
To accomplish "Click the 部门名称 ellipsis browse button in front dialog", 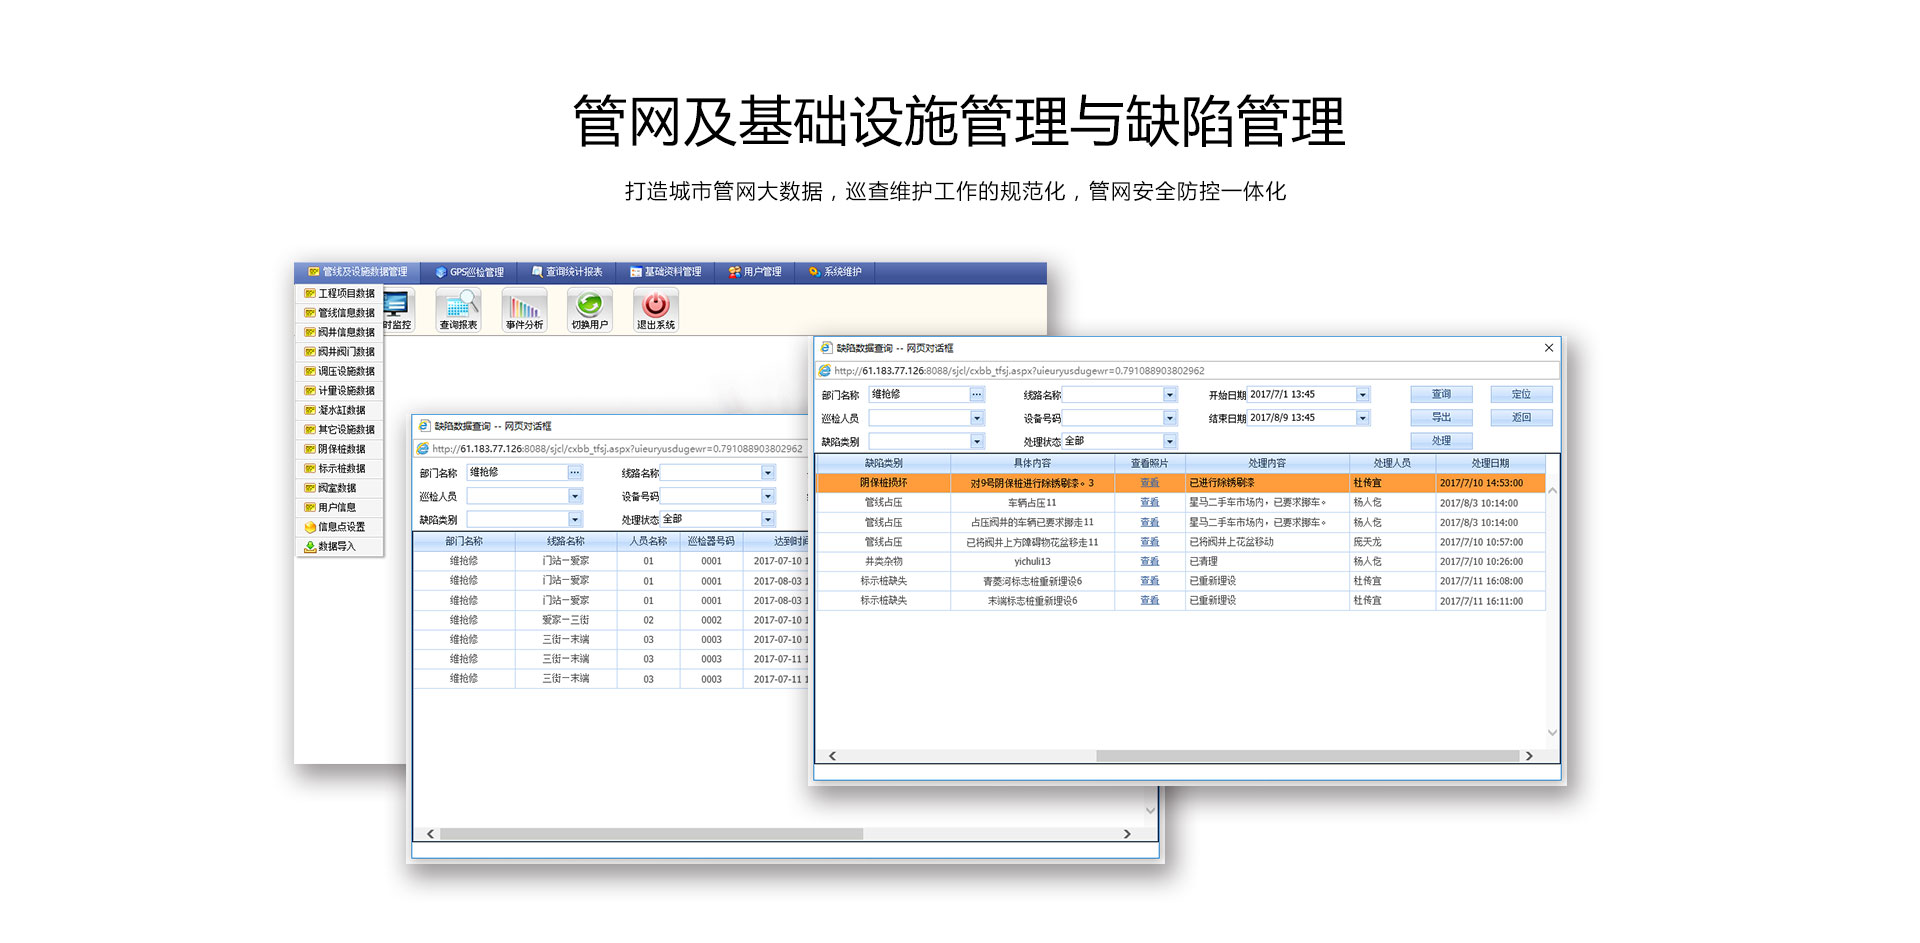I will point(976,395).
